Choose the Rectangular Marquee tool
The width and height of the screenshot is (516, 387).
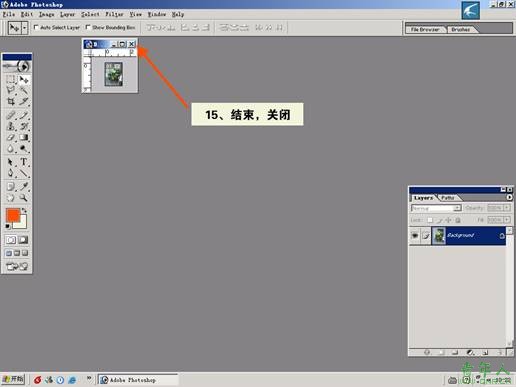[11, 79]
